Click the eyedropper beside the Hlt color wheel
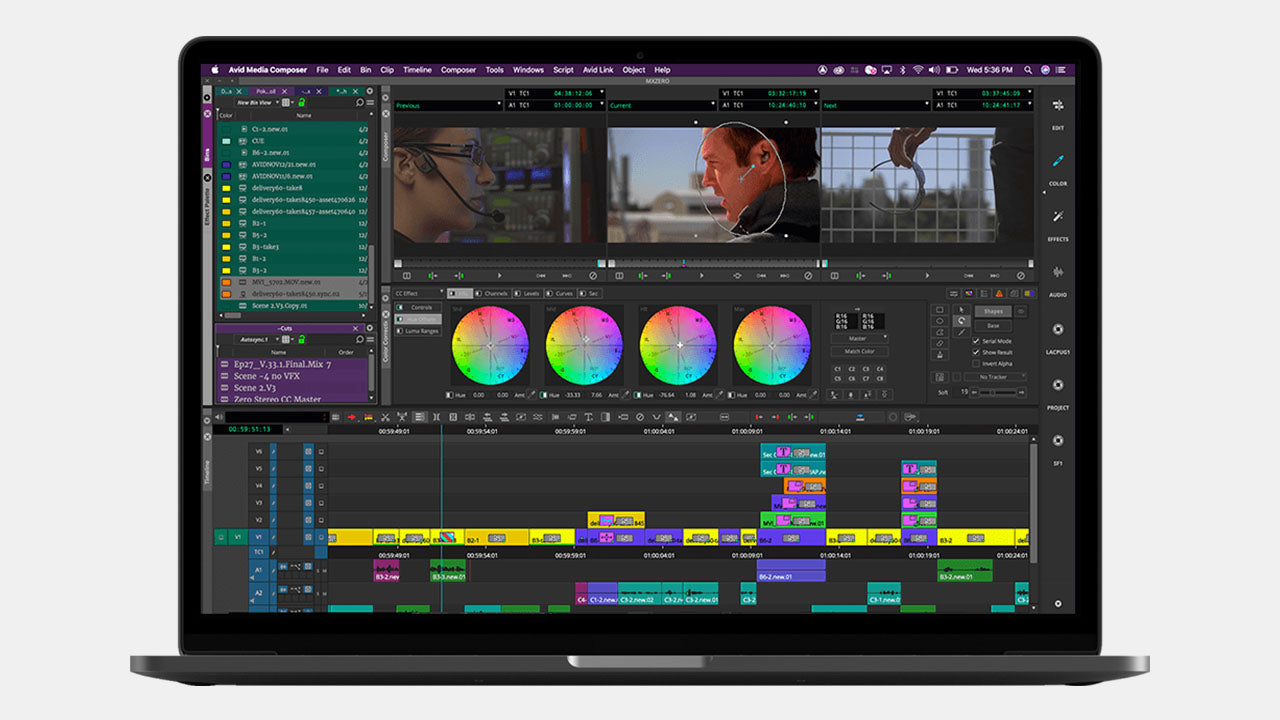 718,395
